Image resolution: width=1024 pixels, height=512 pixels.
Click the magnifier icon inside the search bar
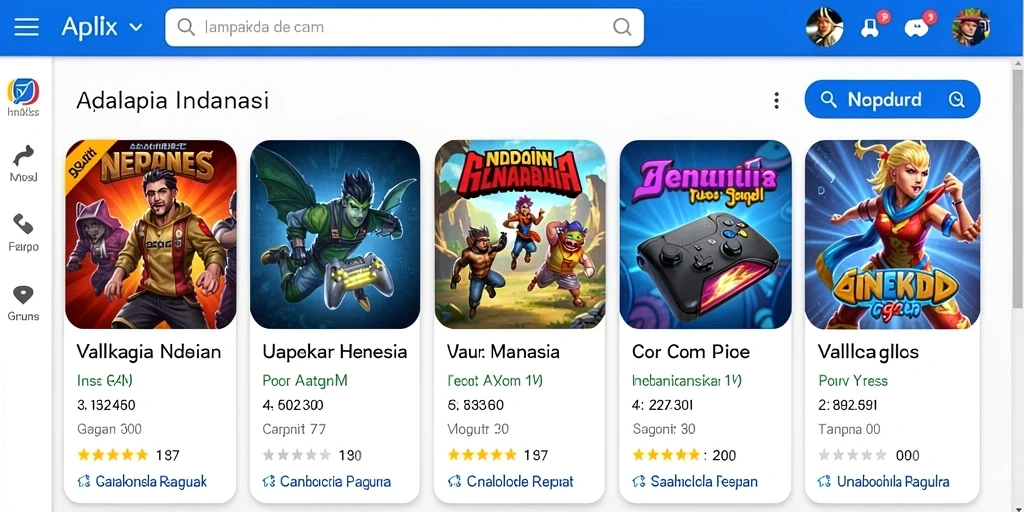pyautogui.click(x=622, y=27)
